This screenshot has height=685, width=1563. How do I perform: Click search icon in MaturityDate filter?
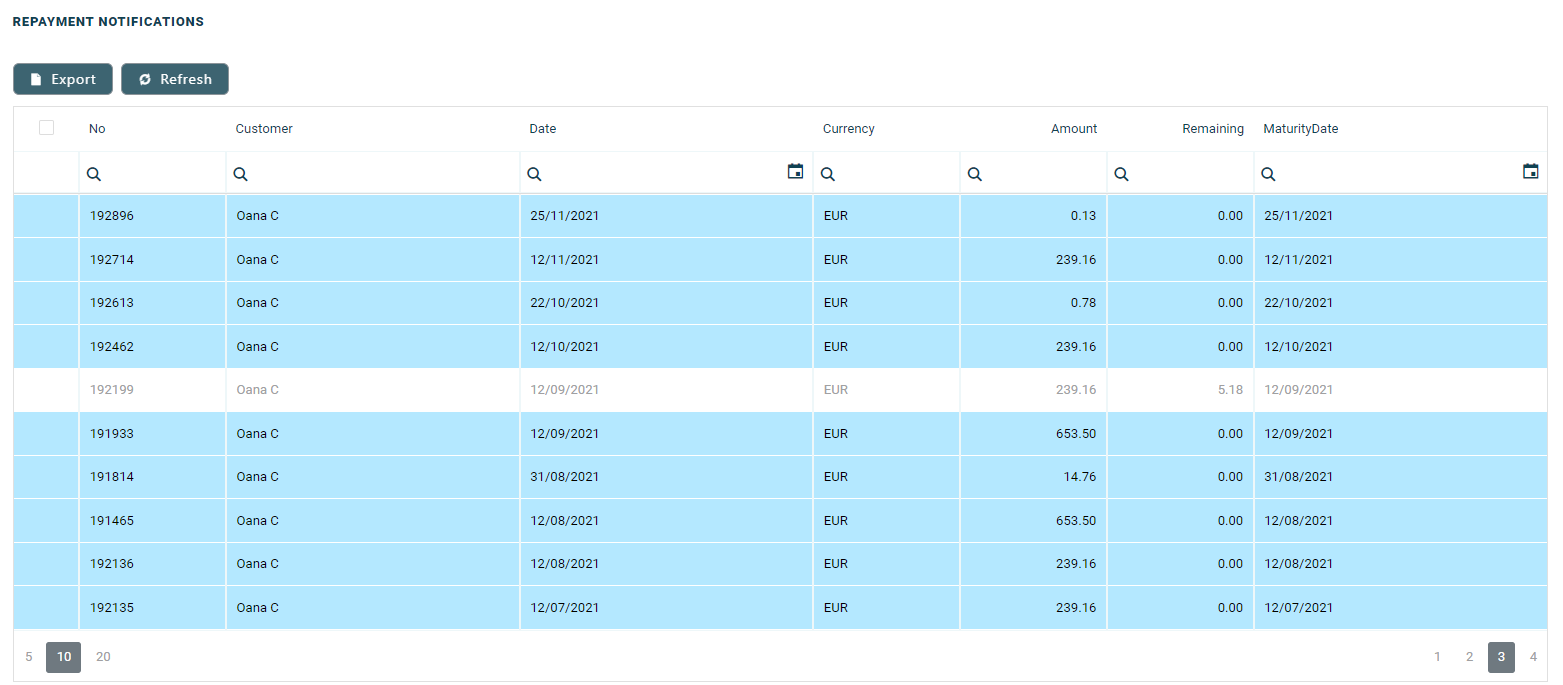click(1268, 174)
